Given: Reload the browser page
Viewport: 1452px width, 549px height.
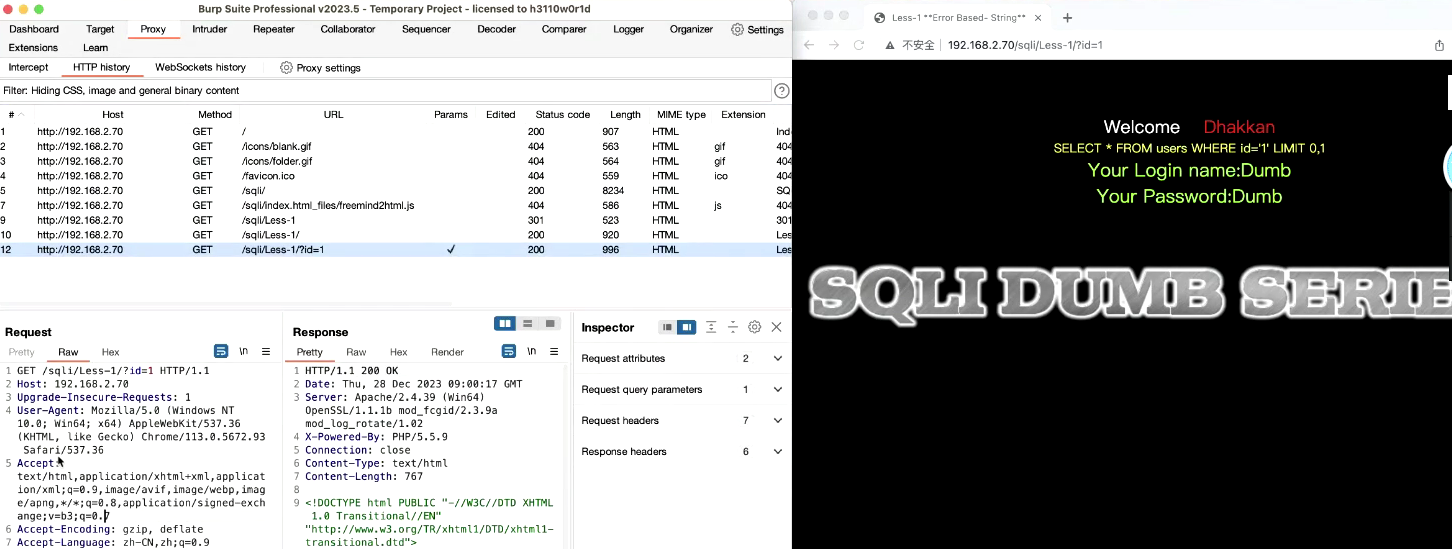Looking at the screenshot, I should coord(859,45).
